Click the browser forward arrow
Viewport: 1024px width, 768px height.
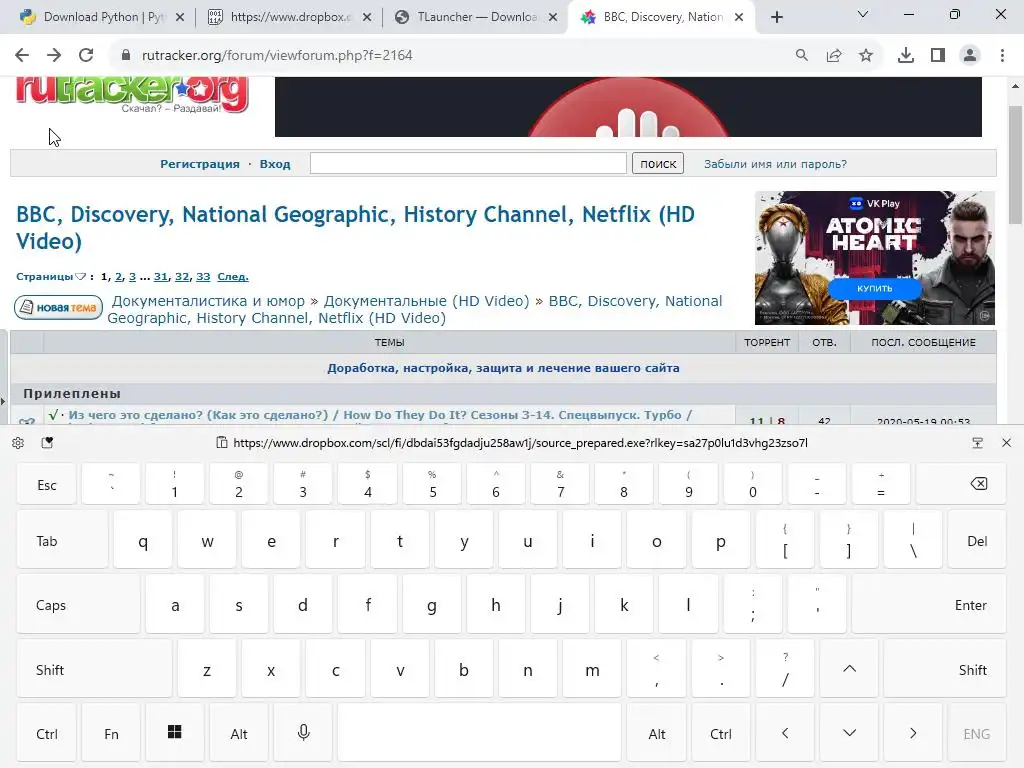(54, 56)
